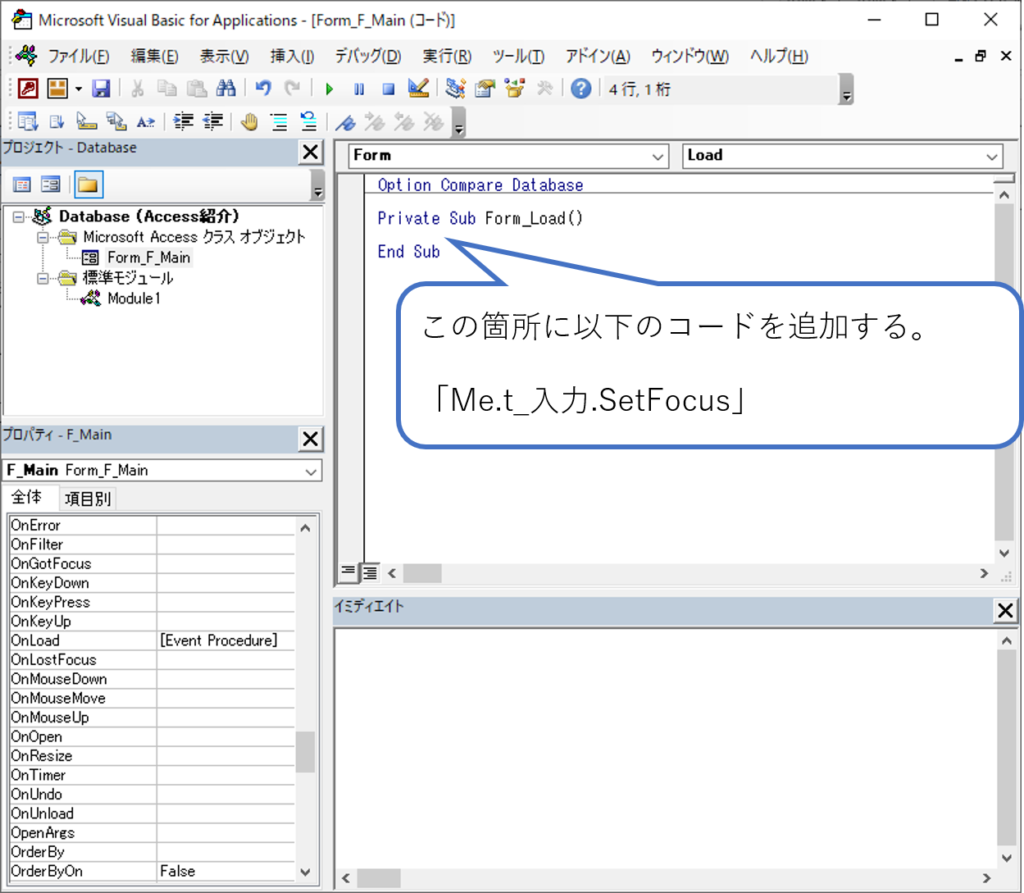Open the アドイン(A) menu
This screenshot has height=893, width=1024.
click(598, 56)
